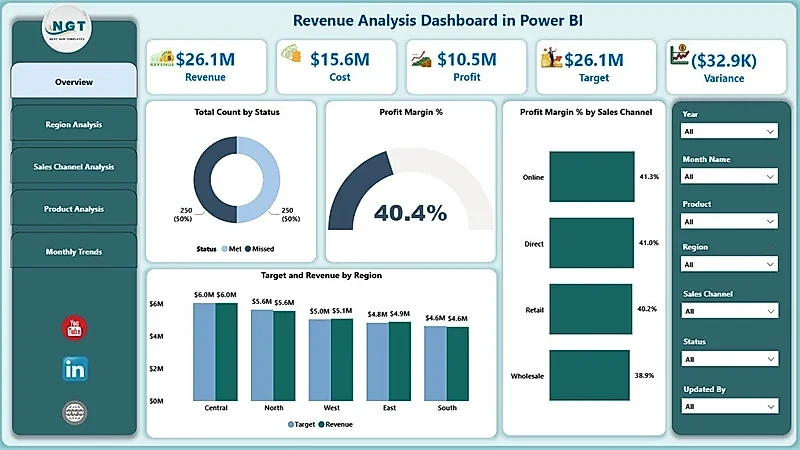Click the 40.4% gauge value
The height and width of the screenshot is (450, 800).
point(410,212)
